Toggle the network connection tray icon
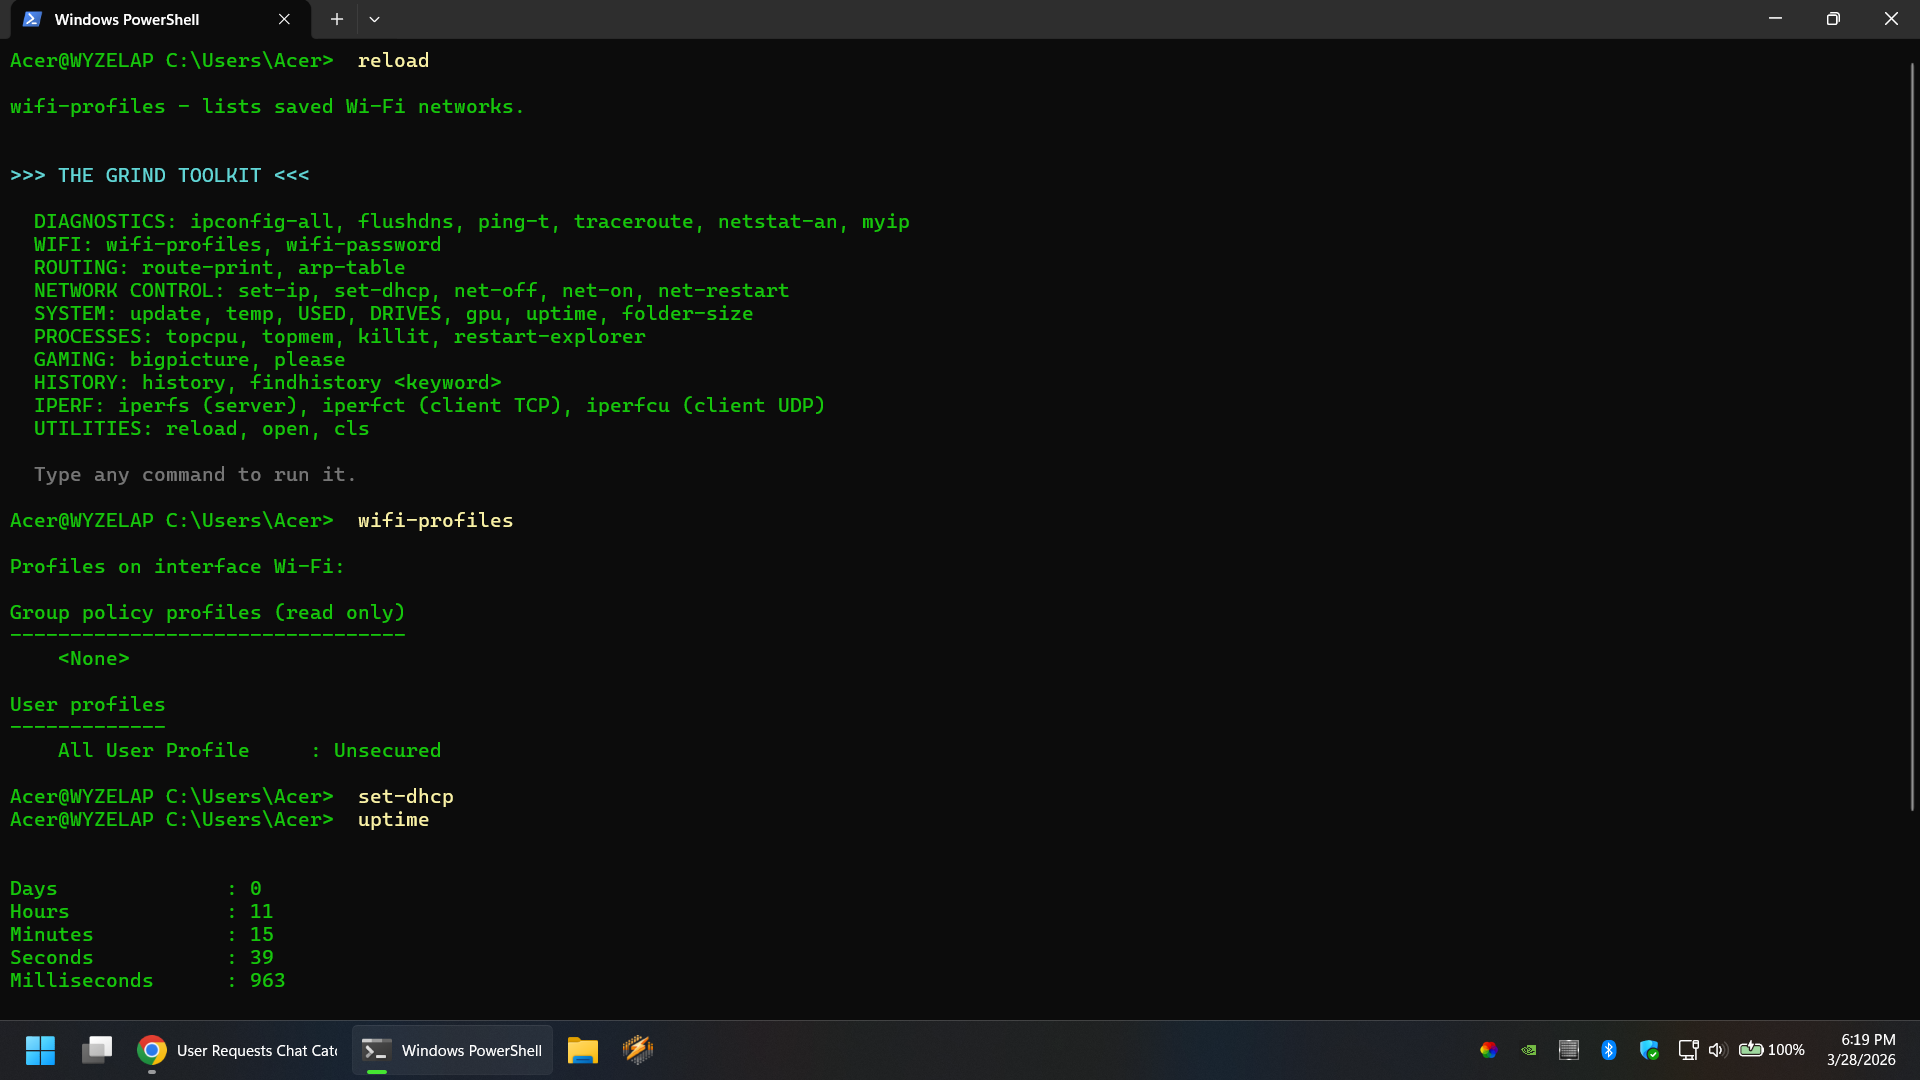 pyautogui.click(x=1688, y=1050)
